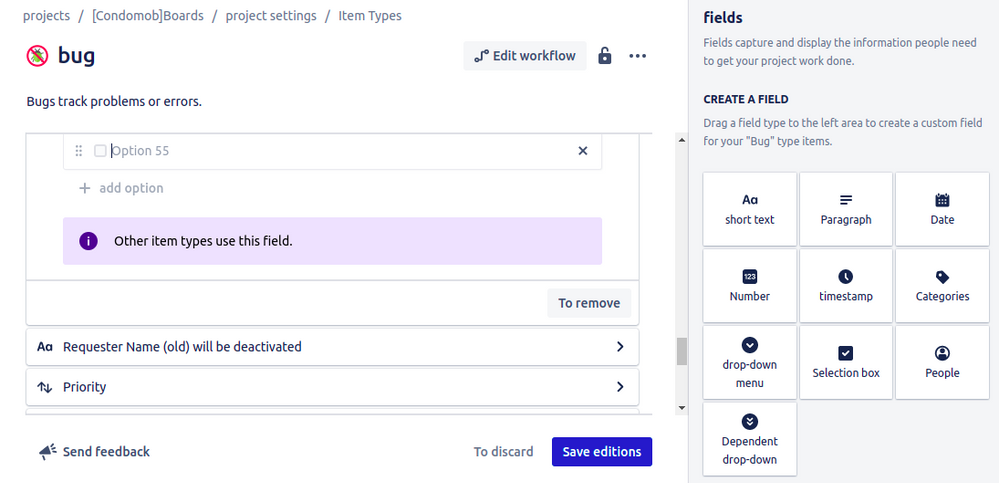Open the three-dots more actions menu
Screen dimensions: 999x483
point(637,56)
